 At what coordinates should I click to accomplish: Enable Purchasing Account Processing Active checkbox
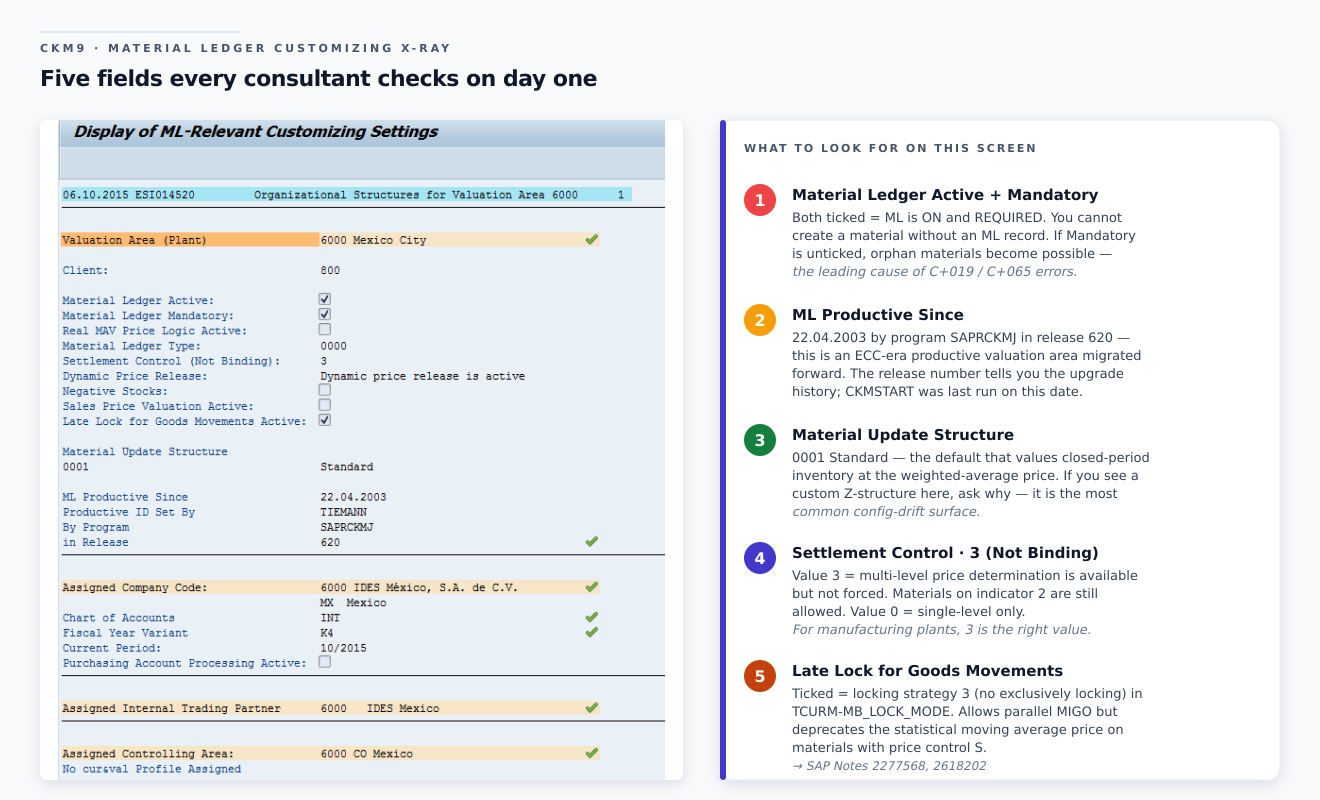tap(325, 662)
